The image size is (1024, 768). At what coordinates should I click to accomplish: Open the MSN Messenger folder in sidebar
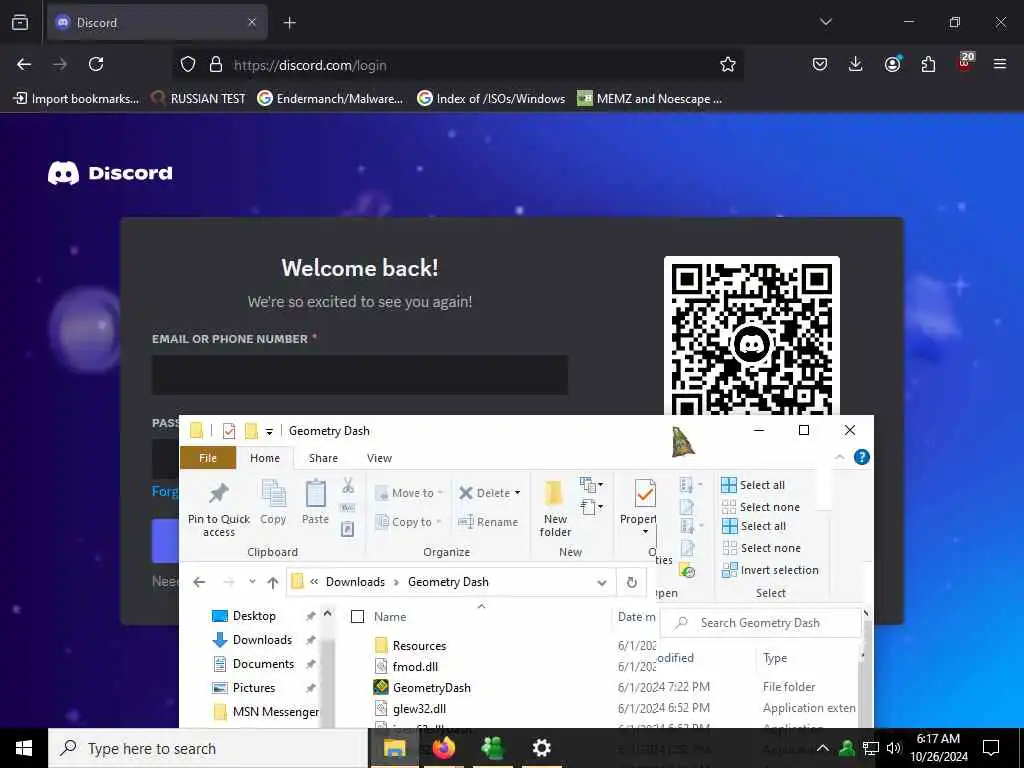coord(266,711)
